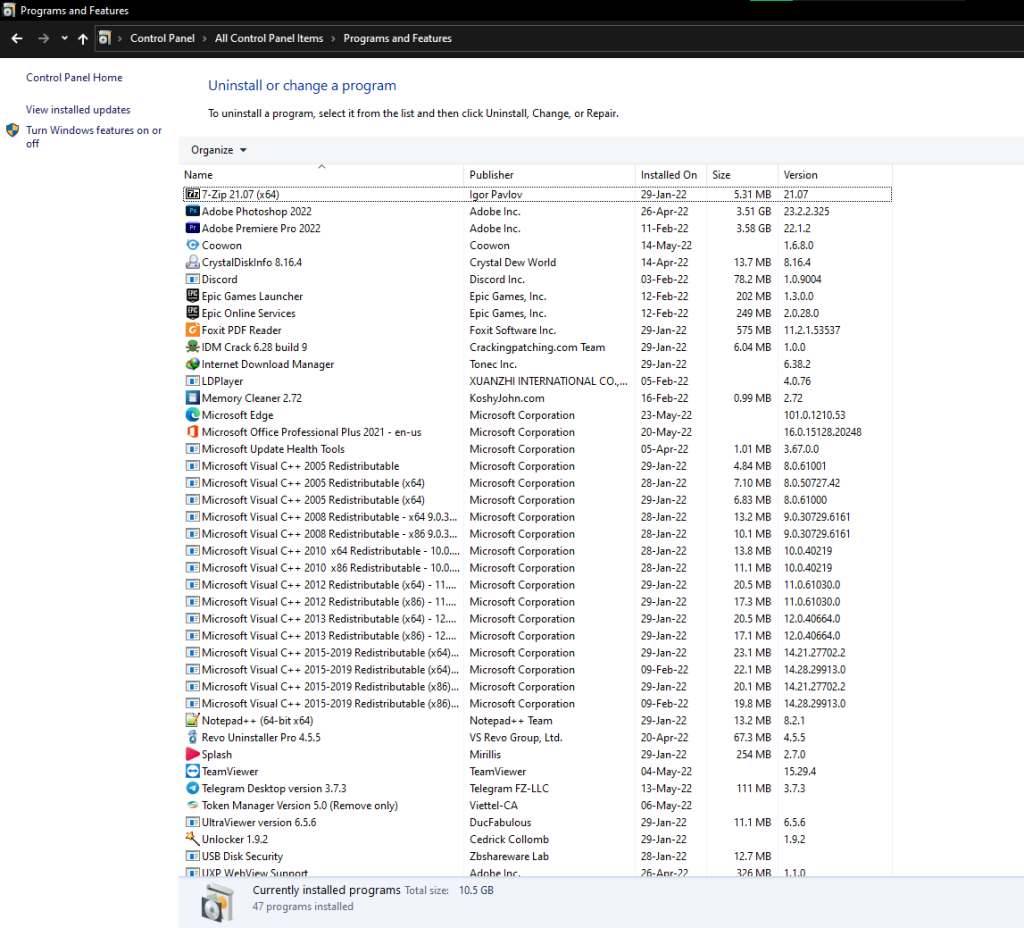1024x928 pixels.
Task: Click the Token Manager icon
Action: [192, 805]
